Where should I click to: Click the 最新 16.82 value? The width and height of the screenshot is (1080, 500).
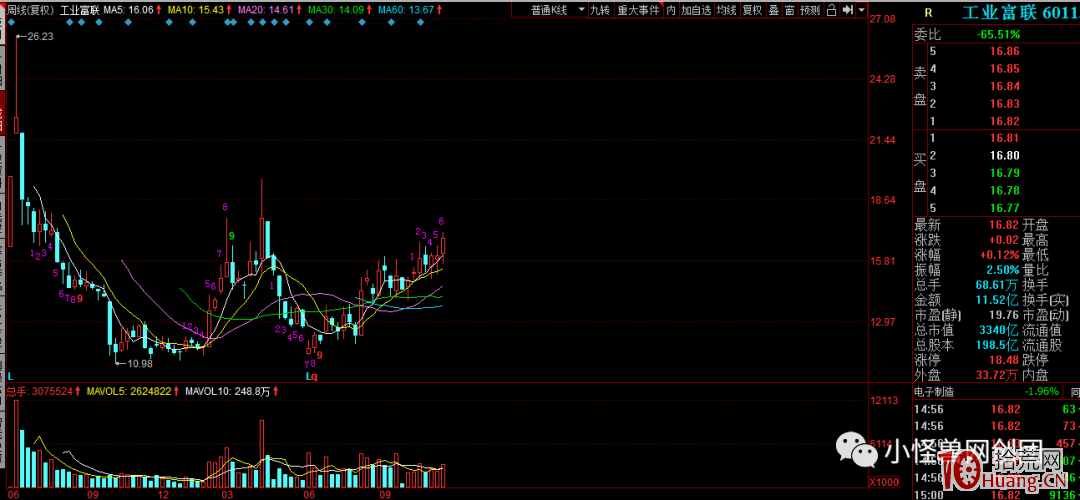(1004, 225)
